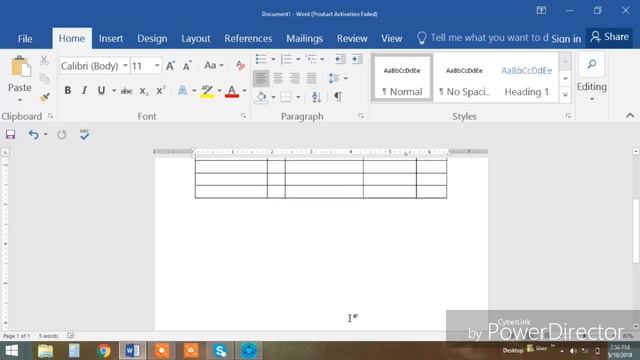Create a multilevel list
The image size is (640, 360).
(311, 59)
